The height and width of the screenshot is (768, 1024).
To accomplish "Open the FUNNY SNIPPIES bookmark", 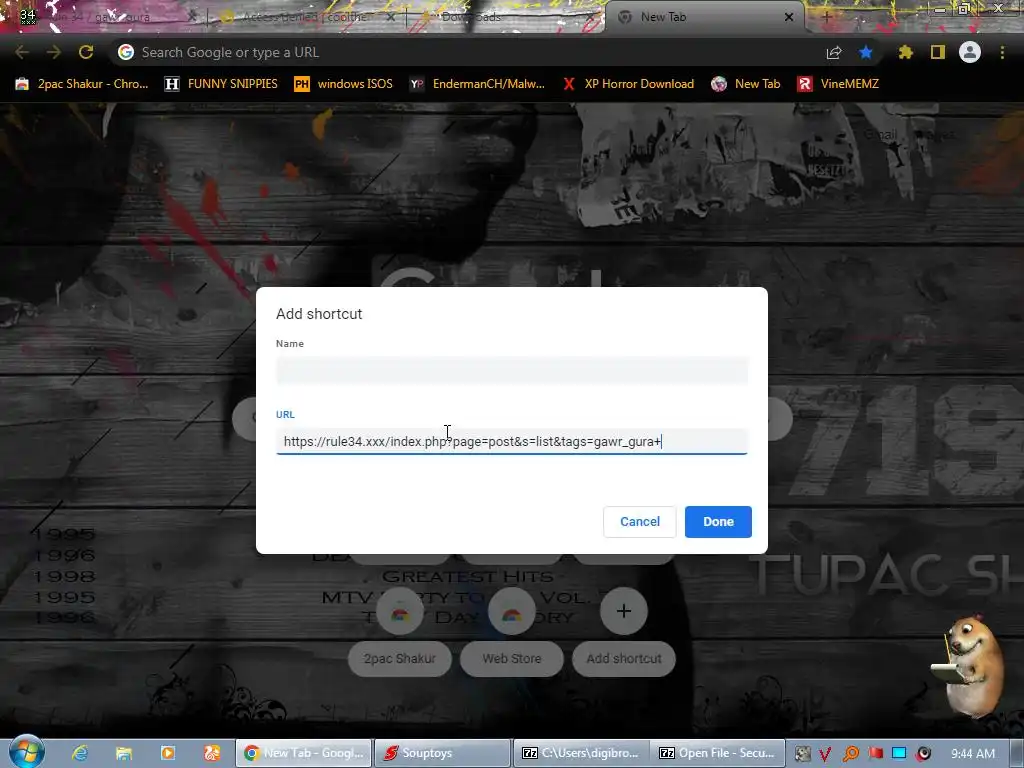I will 221,84.
